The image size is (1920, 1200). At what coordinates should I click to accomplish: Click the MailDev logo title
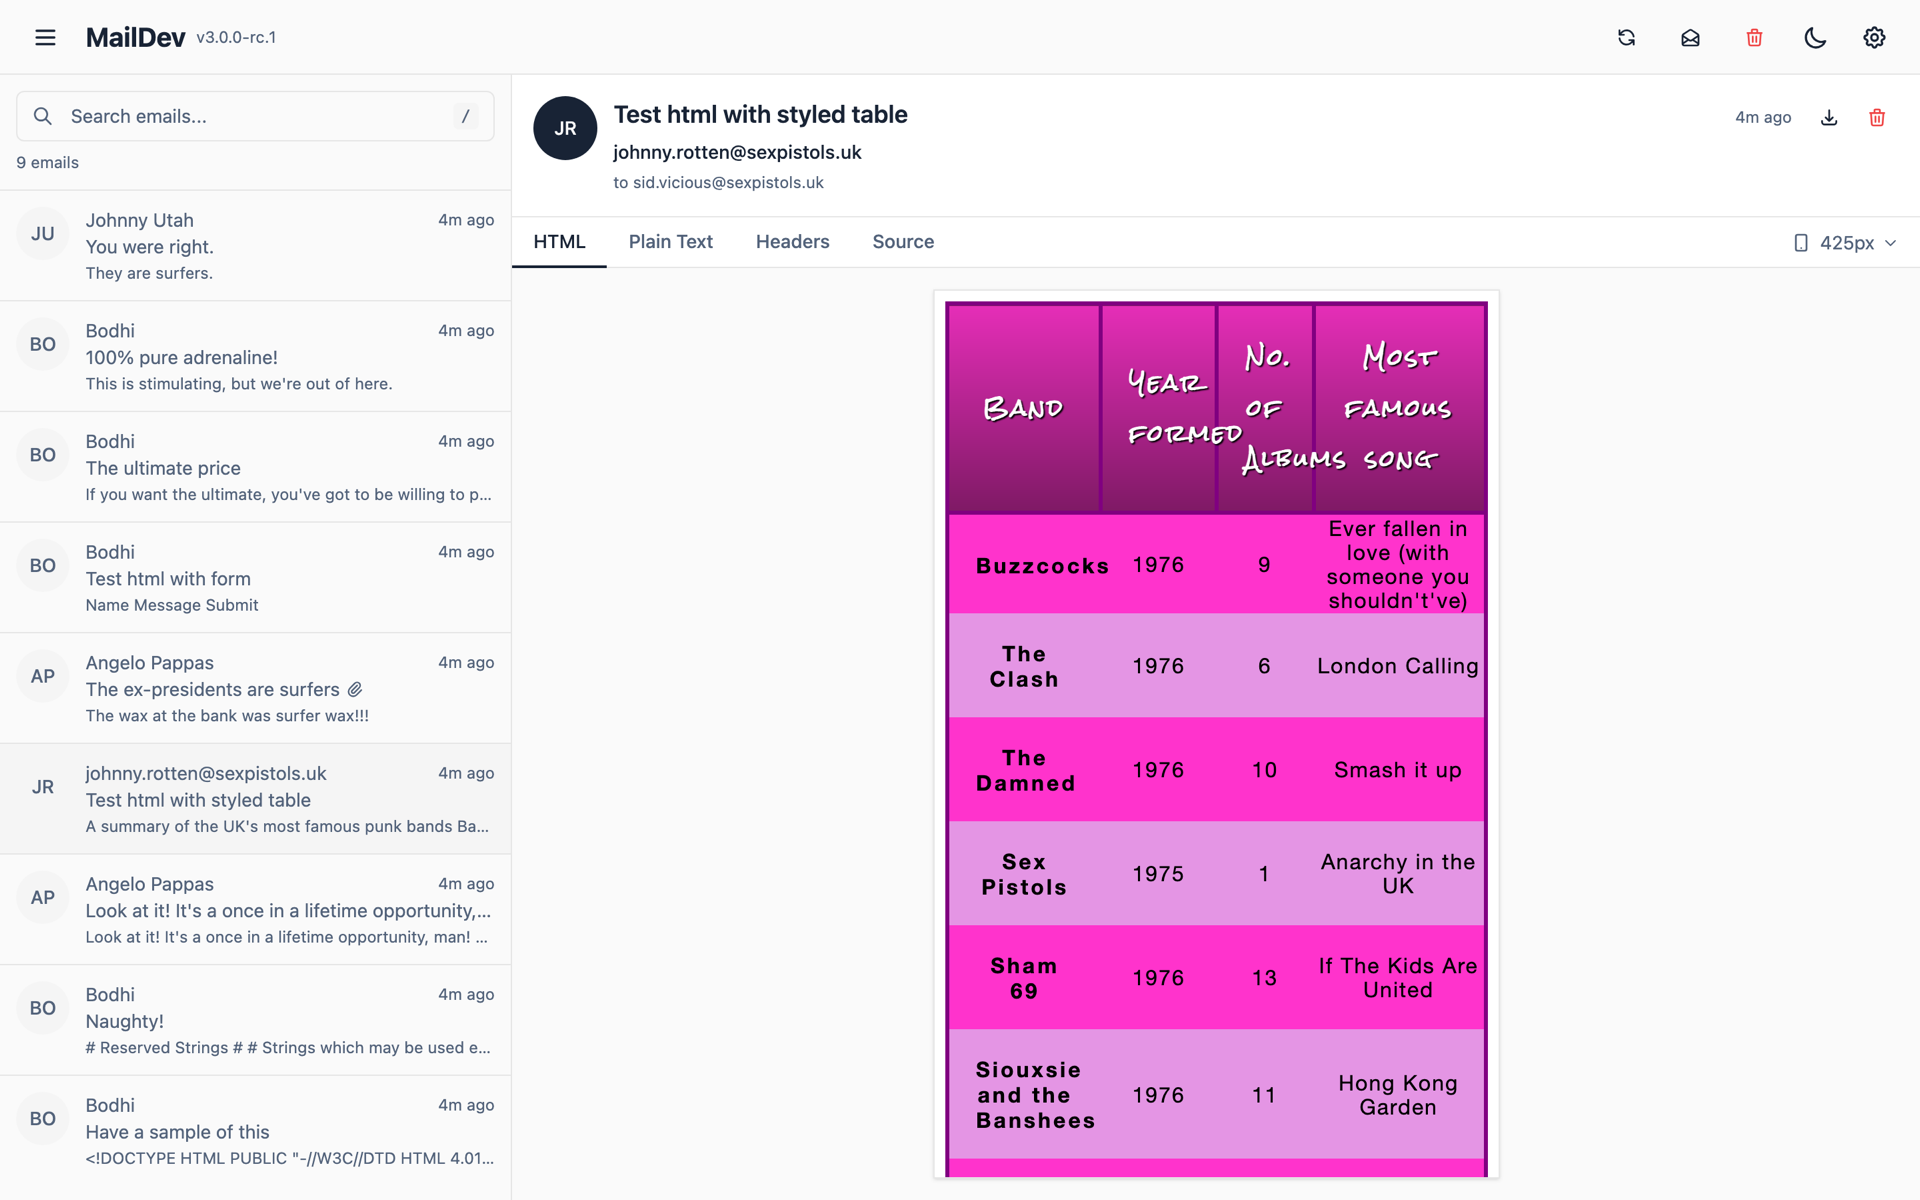point(135,37)
